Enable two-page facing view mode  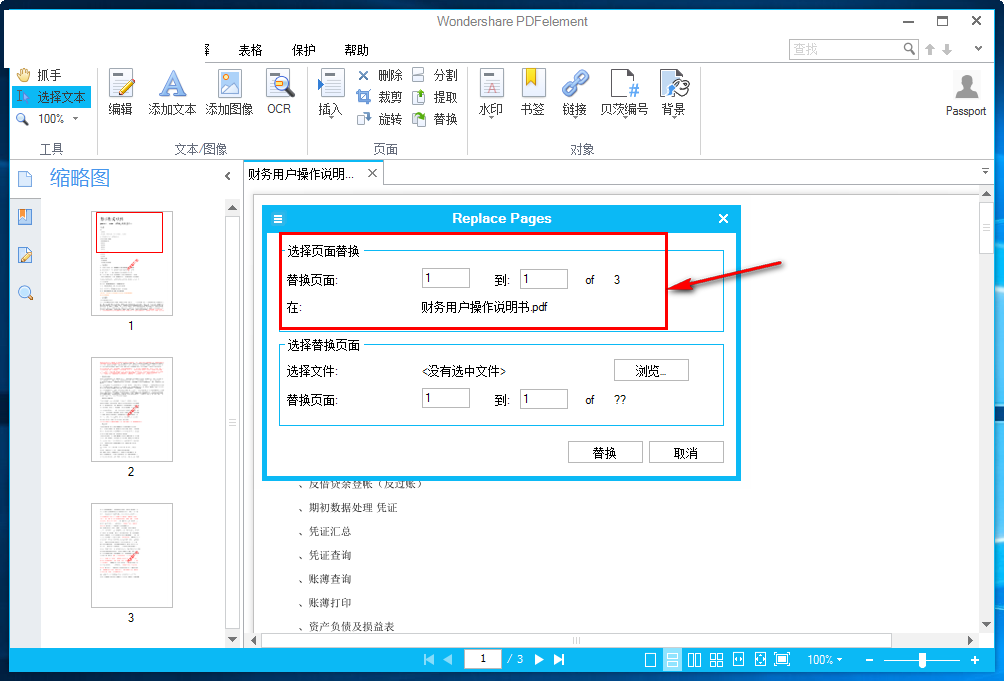694,659
